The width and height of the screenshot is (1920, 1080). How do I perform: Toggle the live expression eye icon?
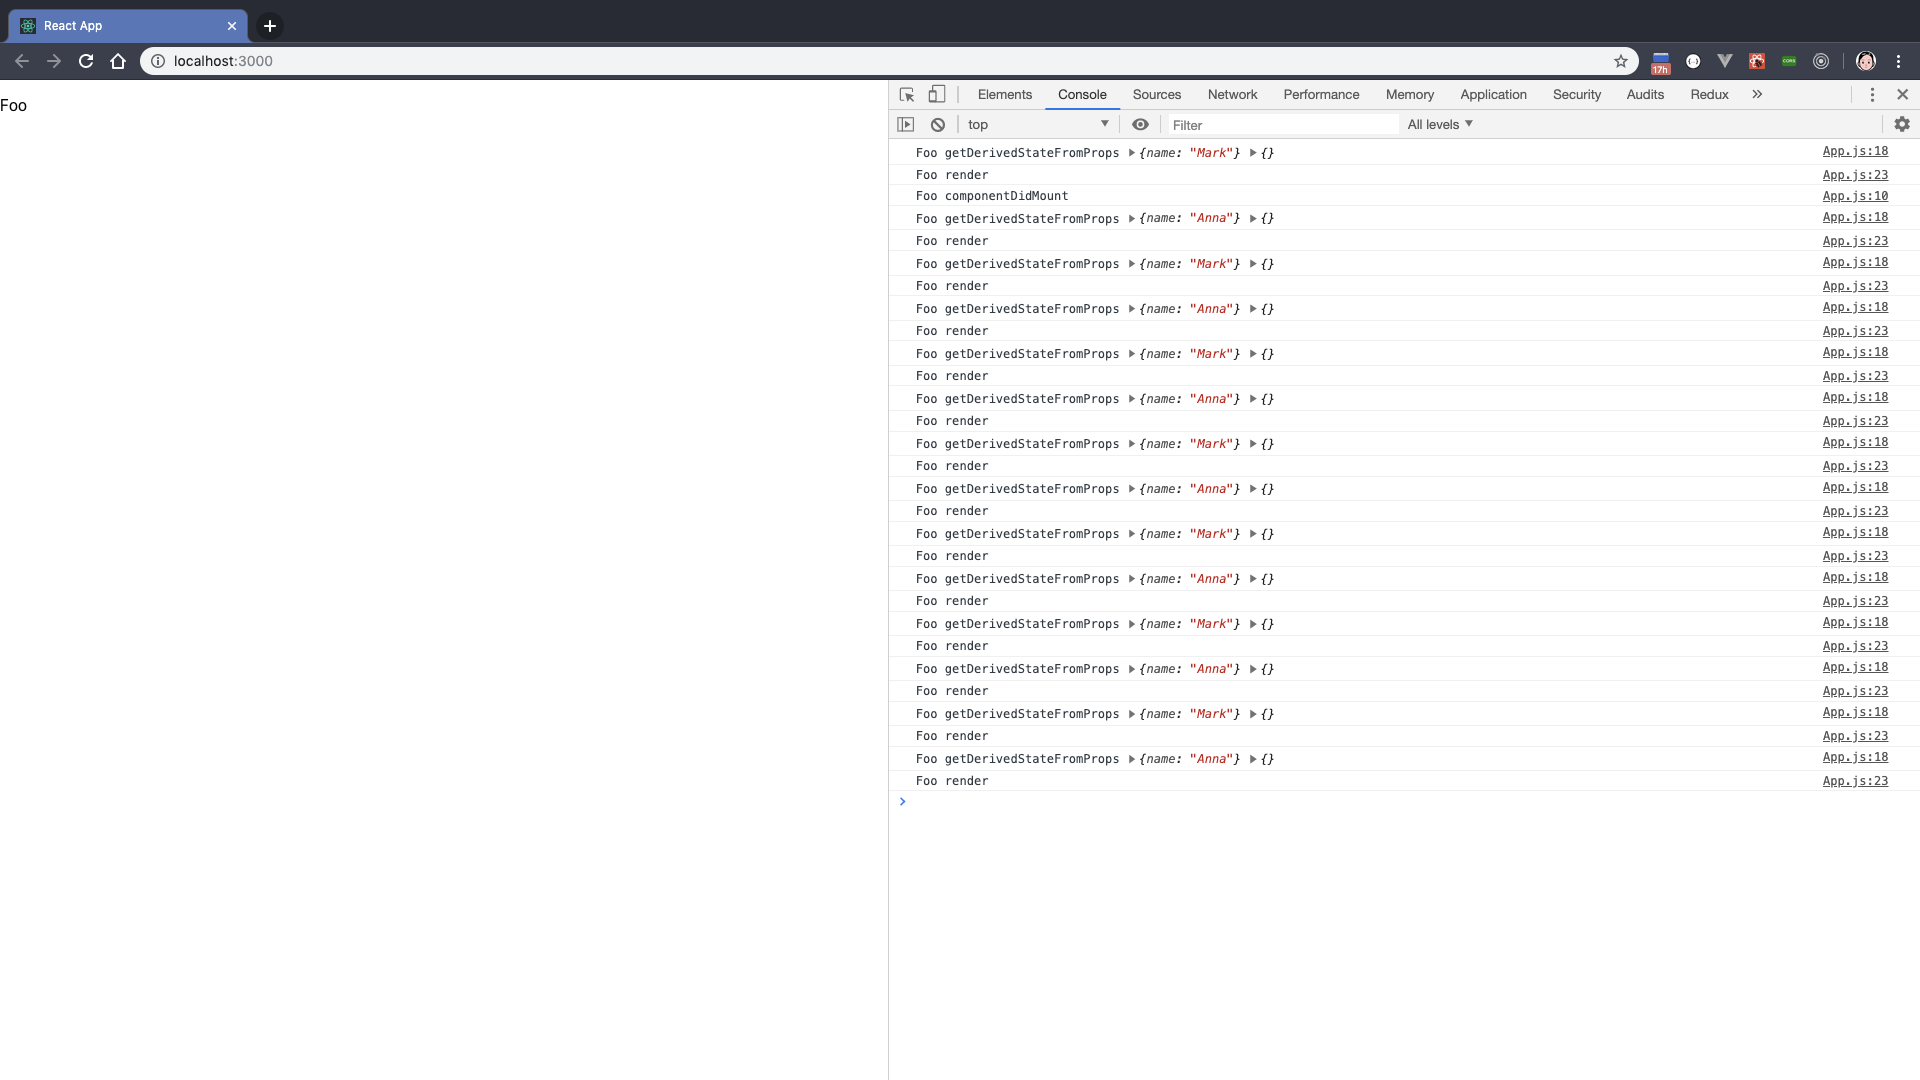click(x=1140, y=124)
